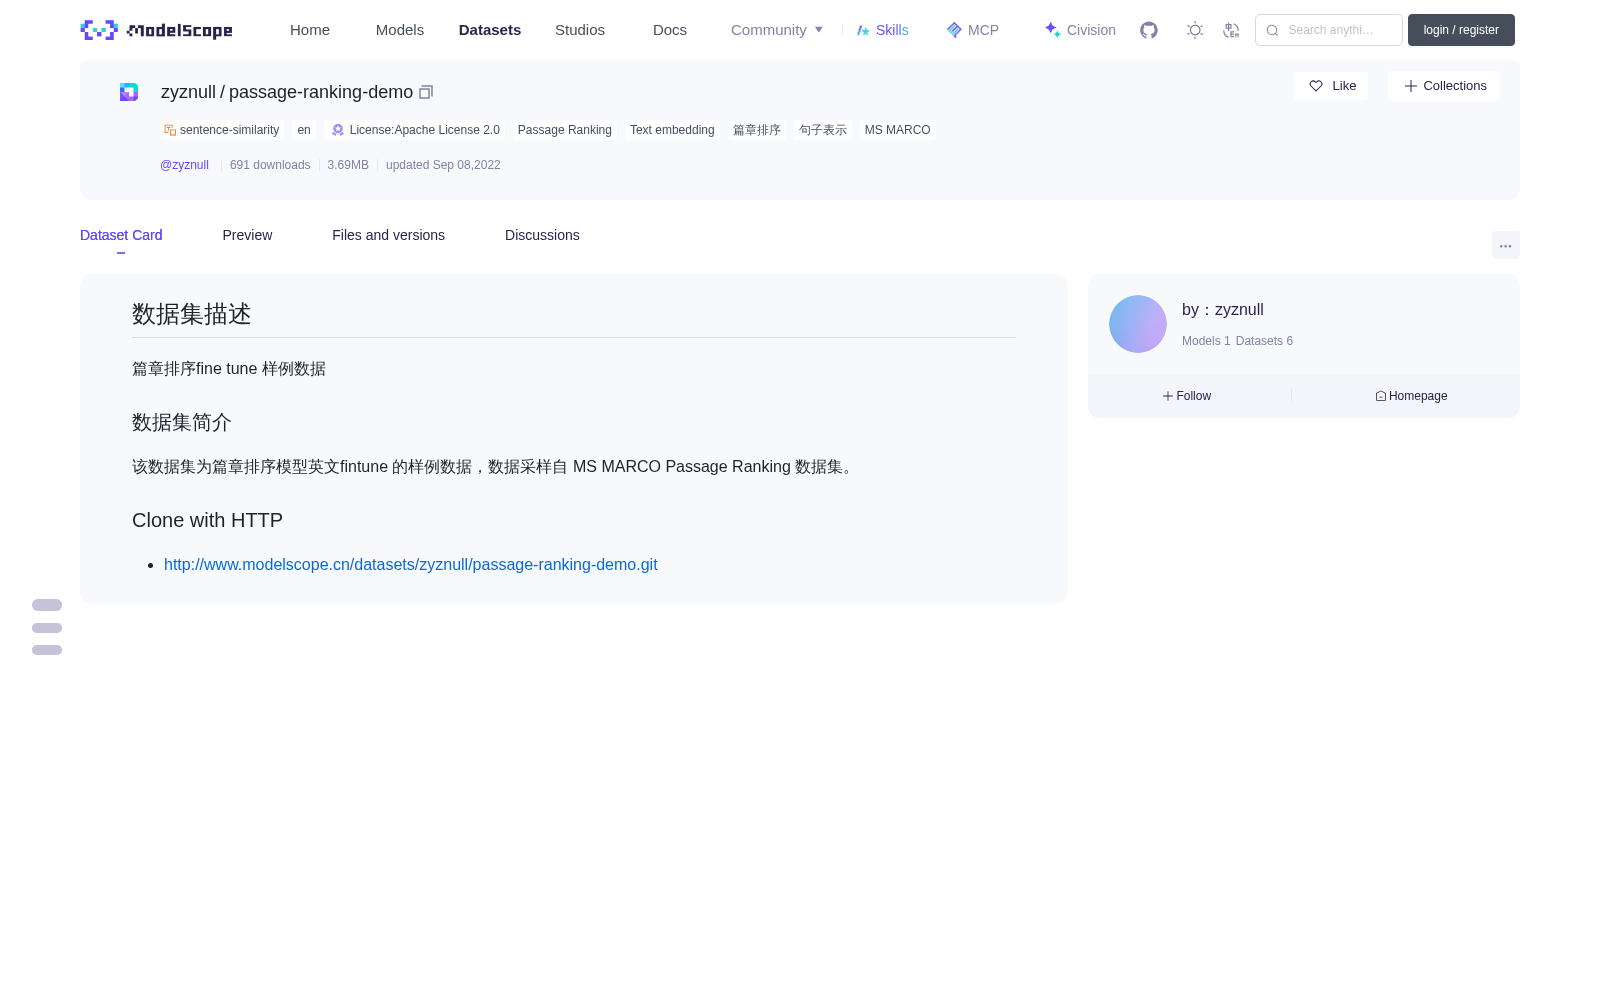Image resolution: width=1600 pixels, height=1000 pixels.
Task: Visit zyznull's Homepage
Action: tap(1411, 396)
